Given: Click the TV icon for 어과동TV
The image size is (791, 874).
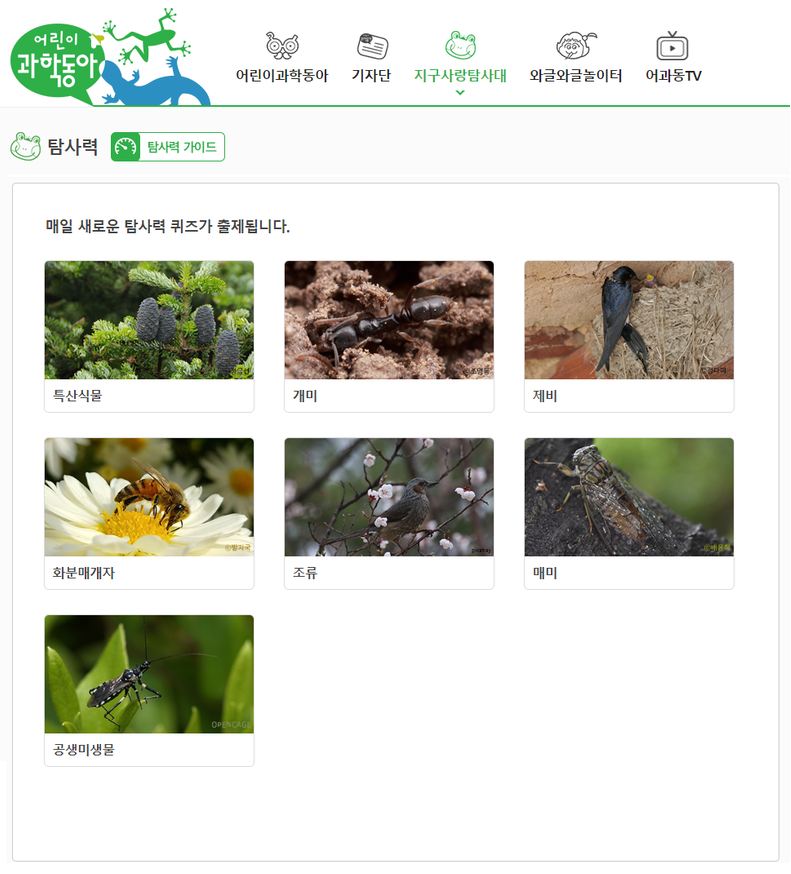Looking at the screenshot, I should coord(672,46).
